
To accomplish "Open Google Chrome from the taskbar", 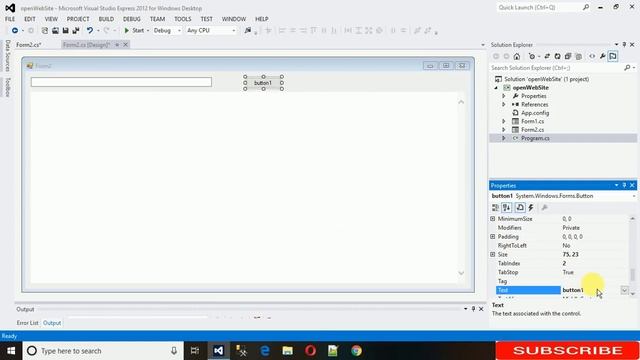I will (x=356, y=351).
